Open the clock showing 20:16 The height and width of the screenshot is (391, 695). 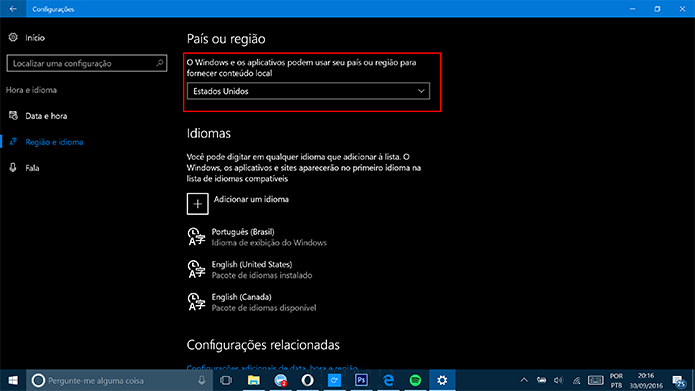646,381
